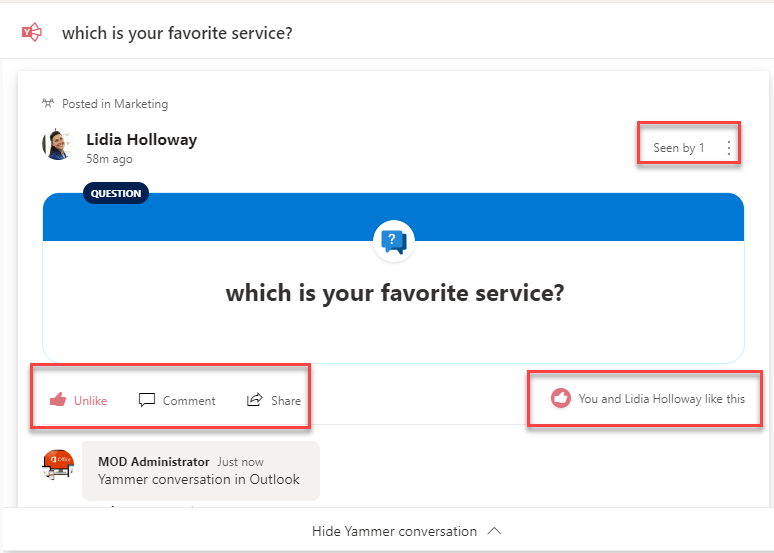The image size is (774, 553).
Task: Click the Share arrow icon
Action: tap(255, 400)
